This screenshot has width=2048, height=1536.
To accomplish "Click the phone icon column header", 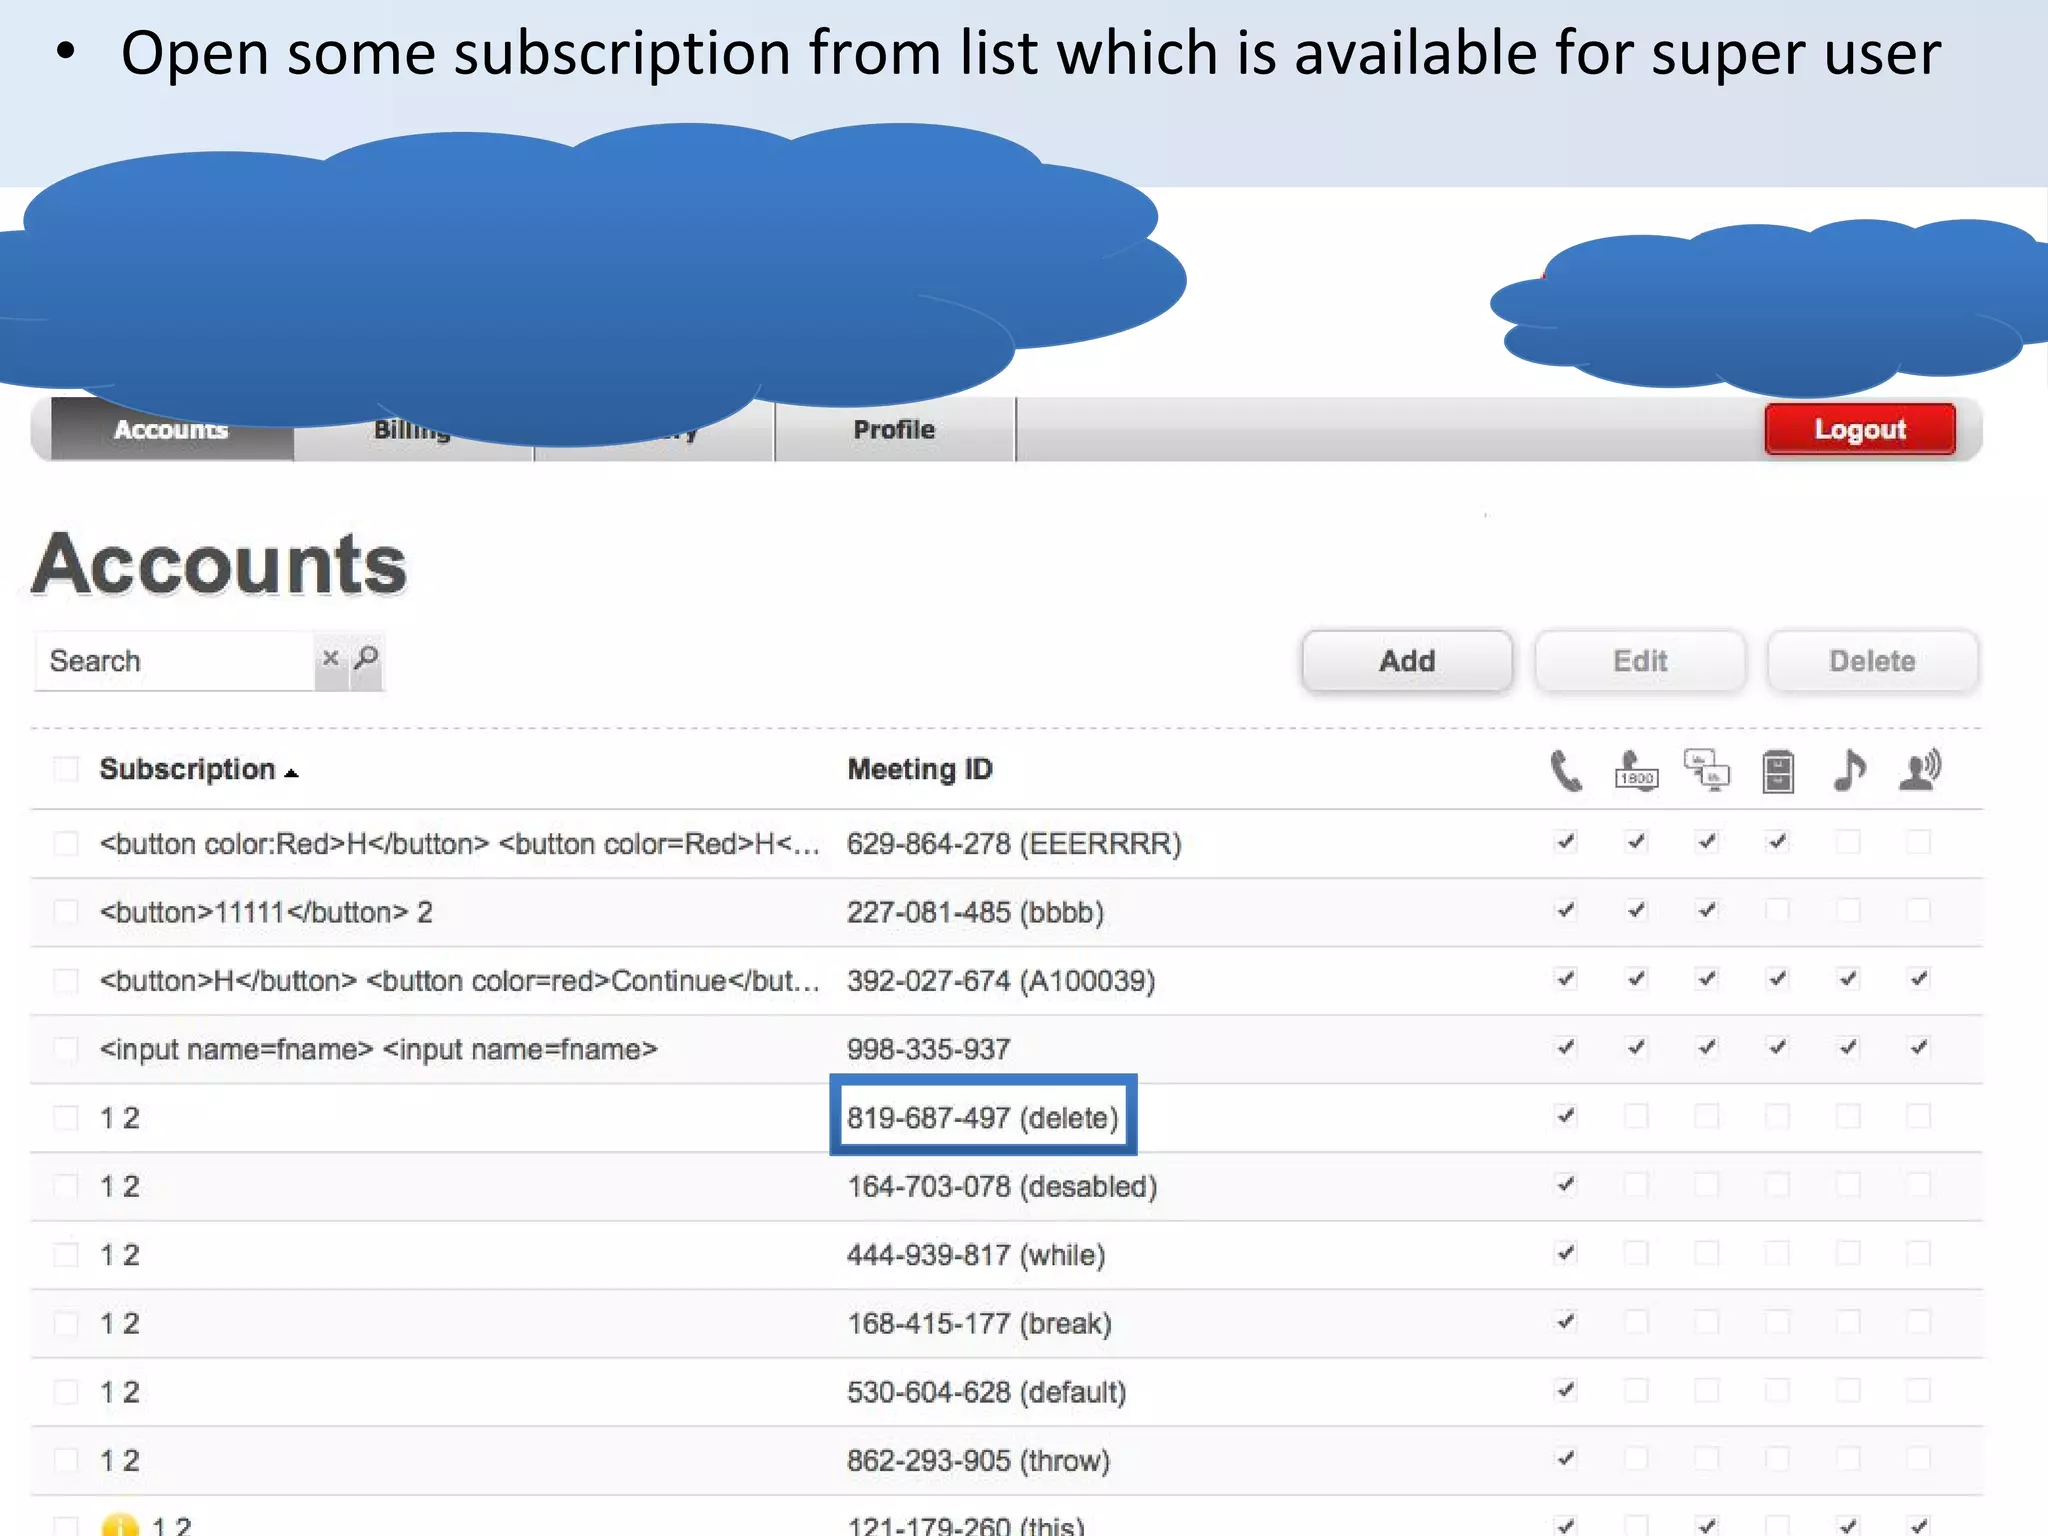I will click(1565, 771).
